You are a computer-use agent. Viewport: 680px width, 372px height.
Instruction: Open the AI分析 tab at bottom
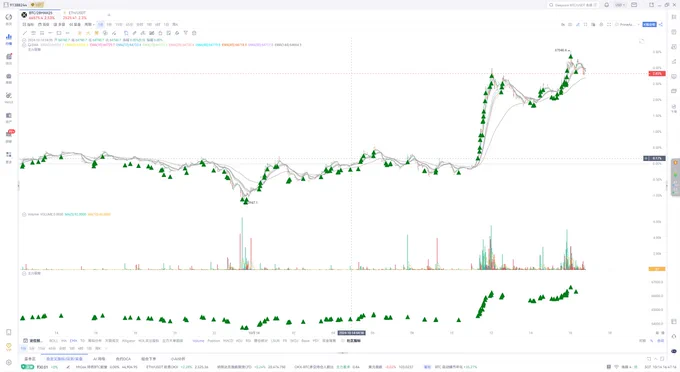pyautogui.click(x=178, y=359)
